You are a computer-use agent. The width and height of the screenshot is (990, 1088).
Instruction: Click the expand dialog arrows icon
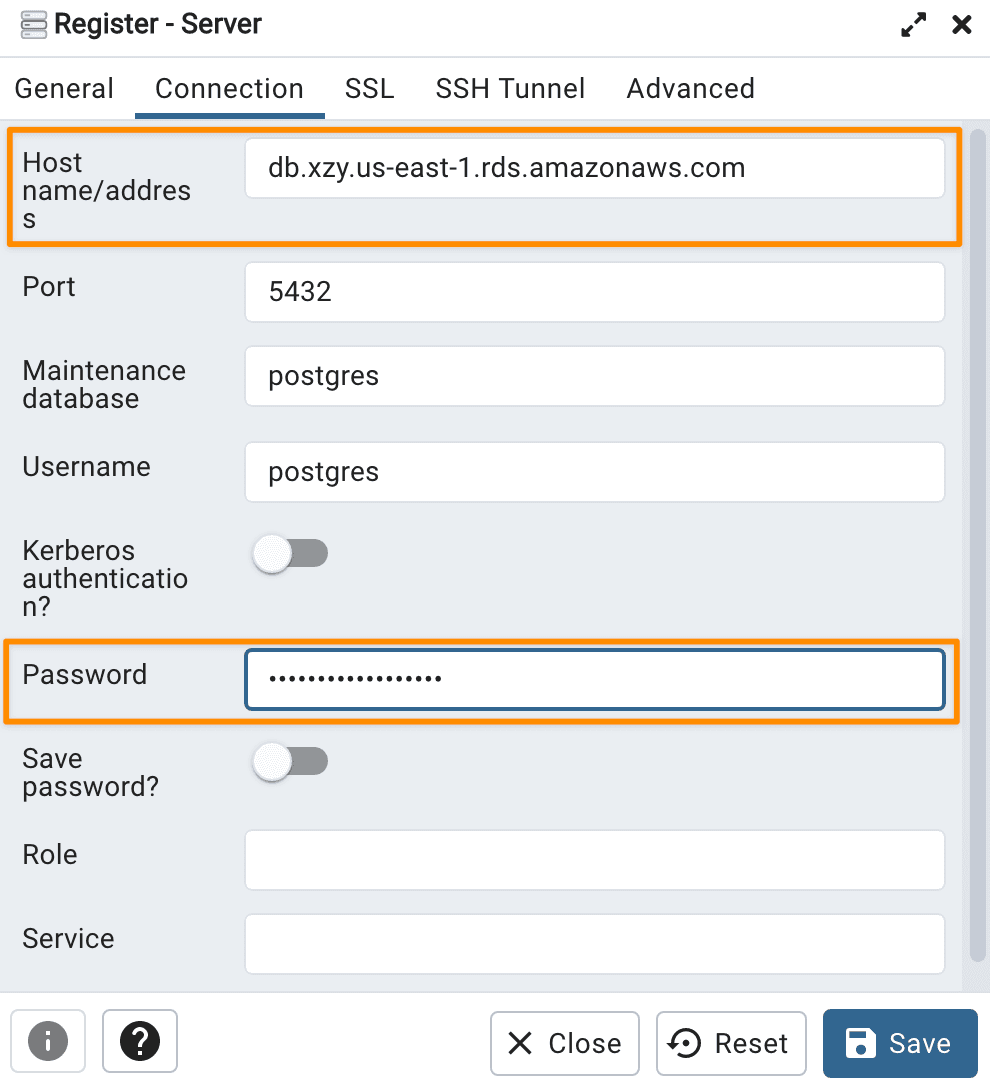(x=913, y=24)
